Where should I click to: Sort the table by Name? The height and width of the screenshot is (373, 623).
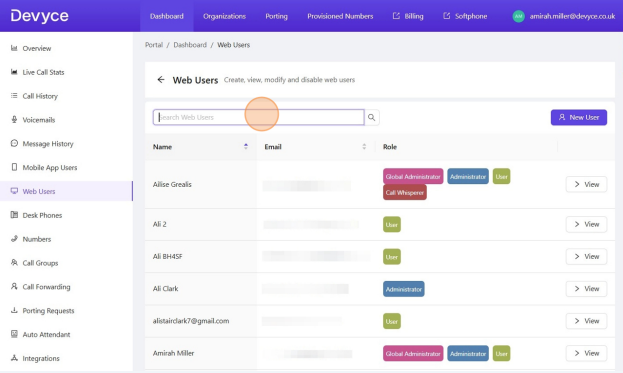click(x=200, y=147)
